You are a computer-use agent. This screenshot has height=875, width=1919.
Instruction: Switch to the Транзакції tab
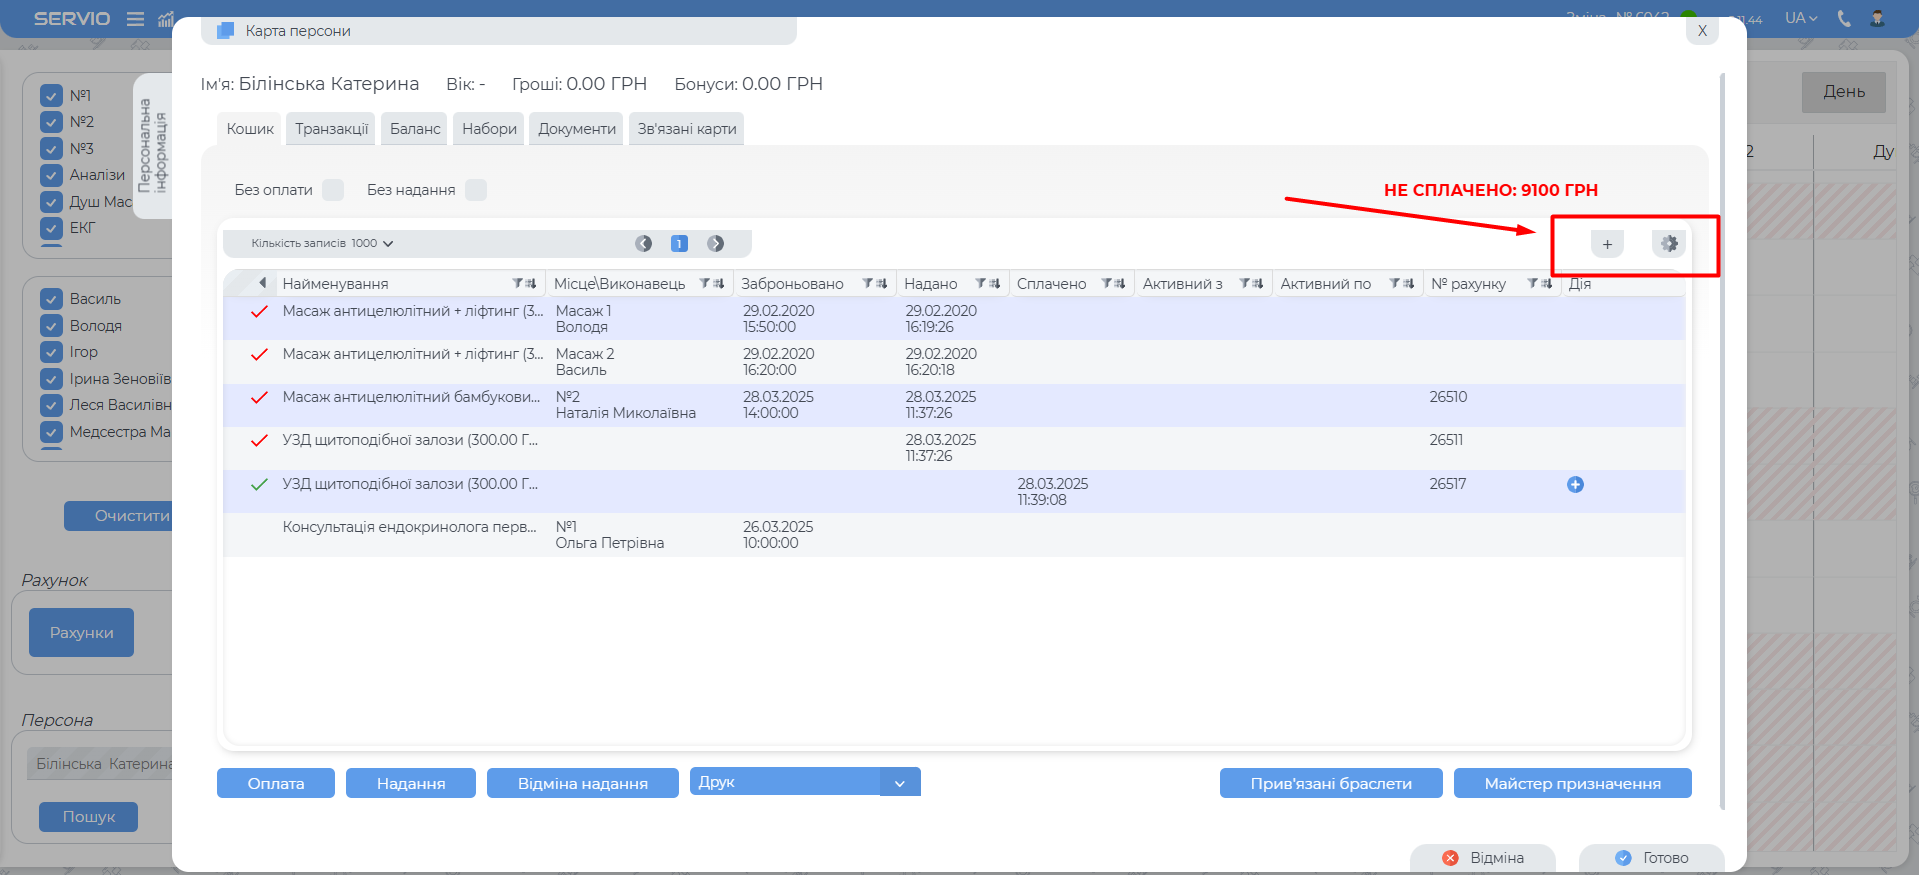pos(331,129)
